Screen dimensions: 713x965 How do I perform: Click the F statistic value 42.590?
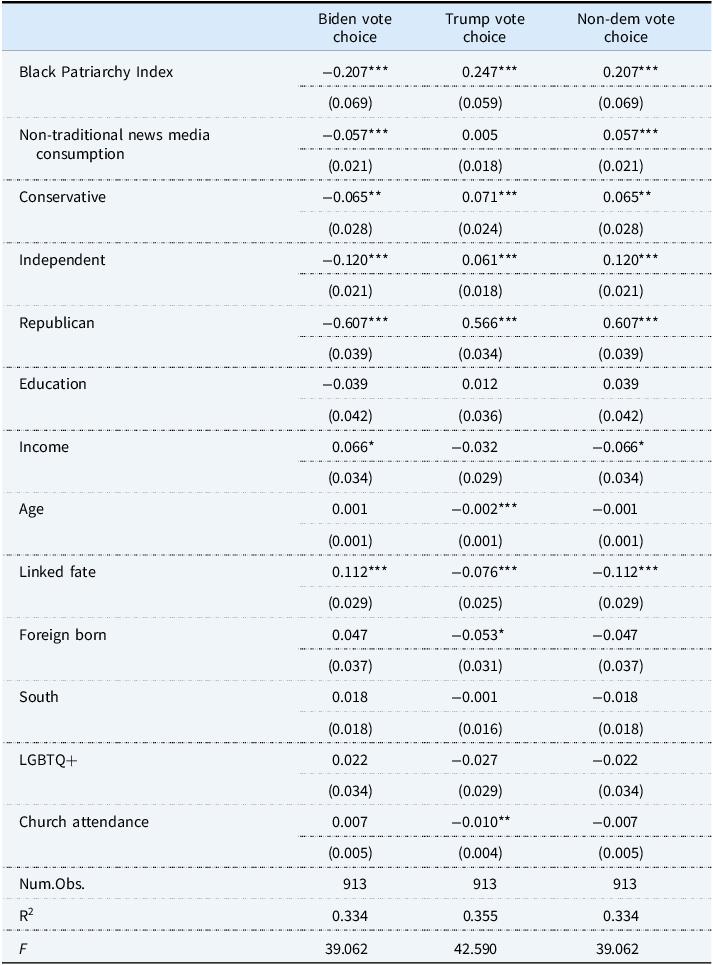[x=475, y=949]
